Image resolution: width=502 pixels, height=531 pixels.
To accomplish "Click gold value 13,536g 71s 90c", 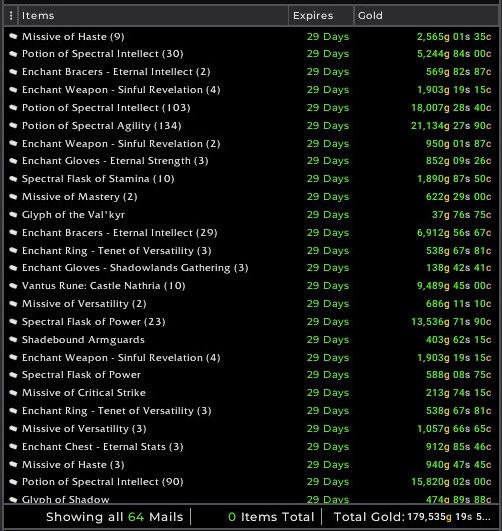I will [451, 322].
